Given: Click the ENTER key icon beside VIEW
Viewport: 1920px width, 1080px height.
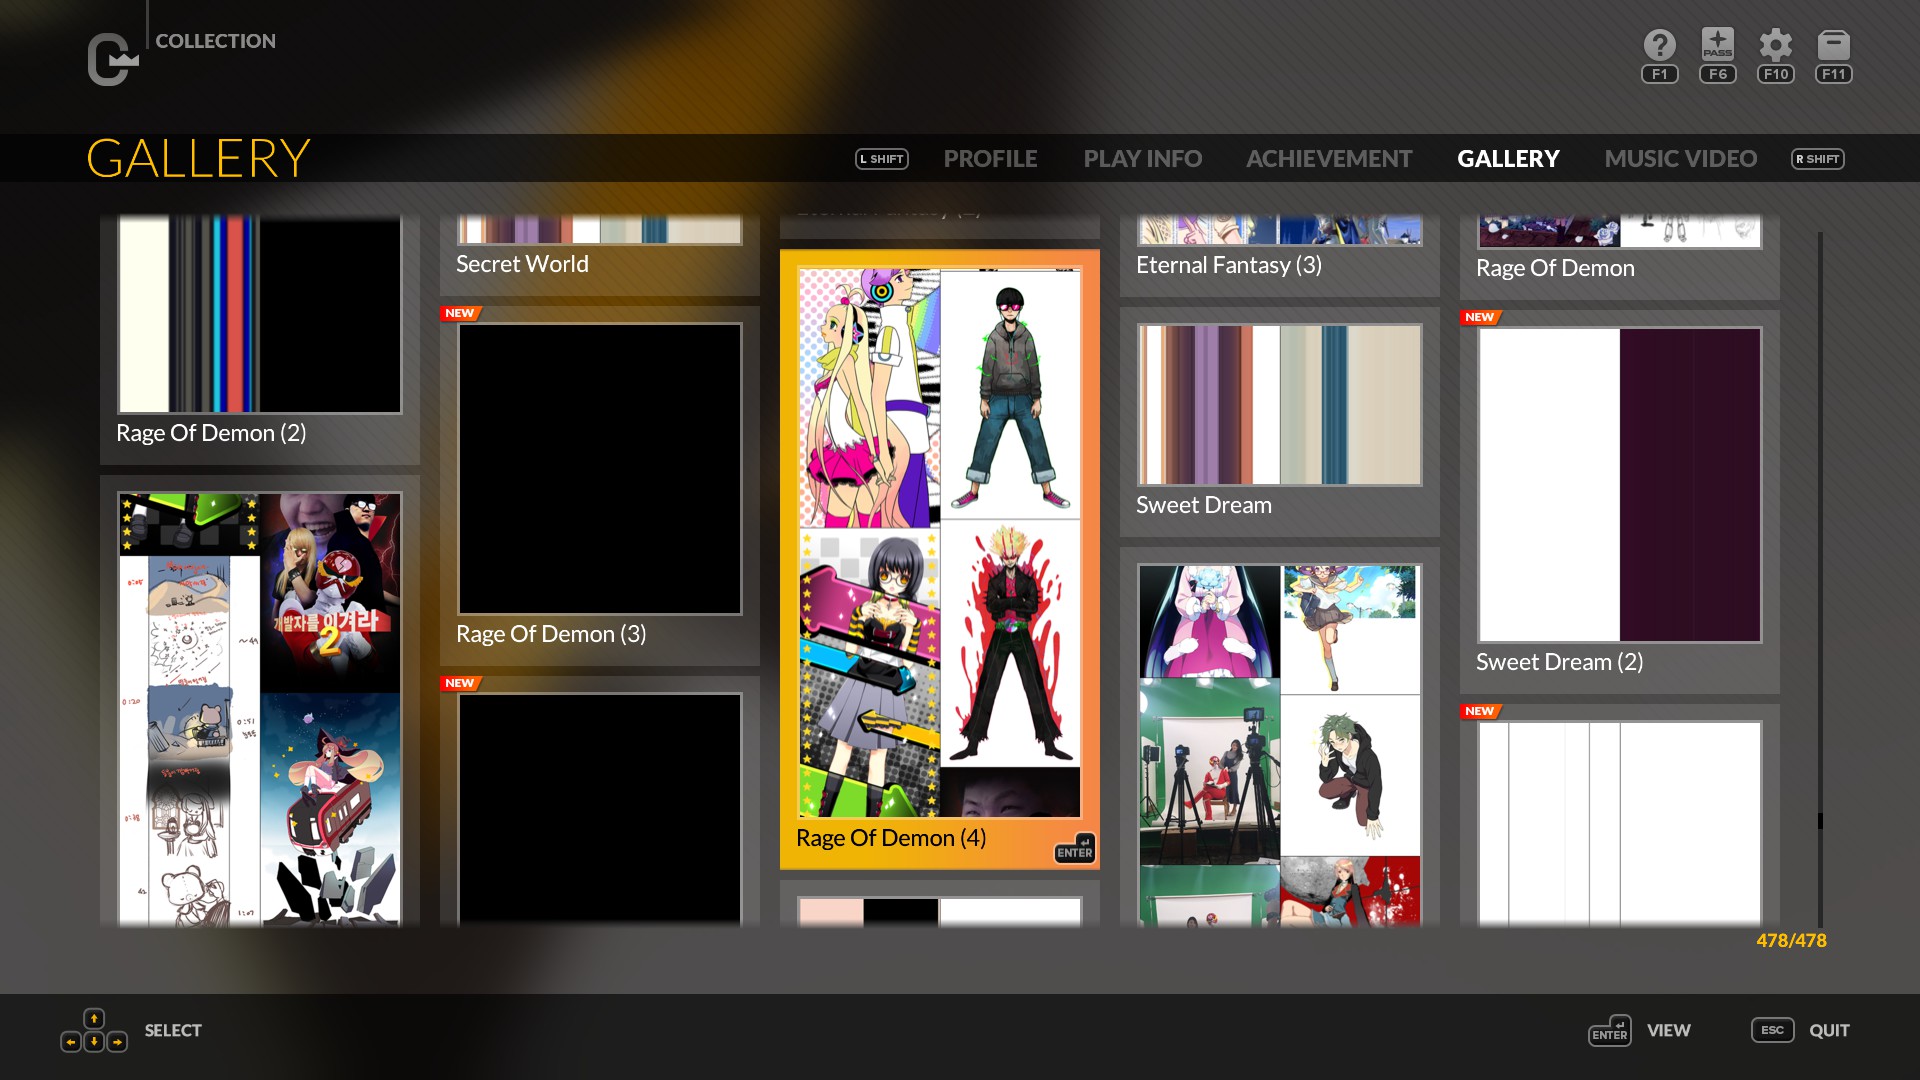Looking at the screenshot, I should [x=1610, y=1031].
